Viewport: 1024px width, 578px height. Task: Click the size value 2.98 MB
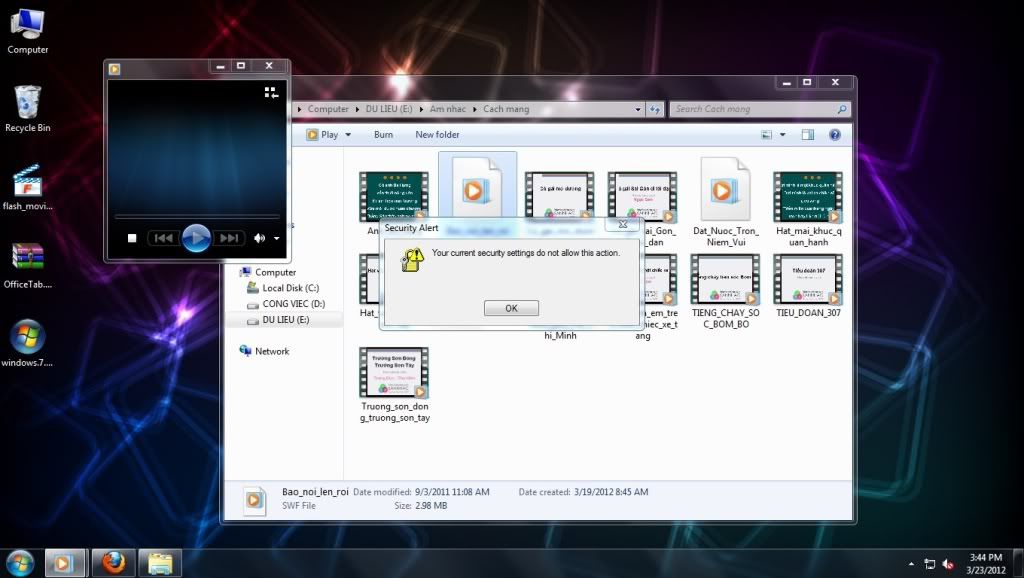(x=431, y=506)
